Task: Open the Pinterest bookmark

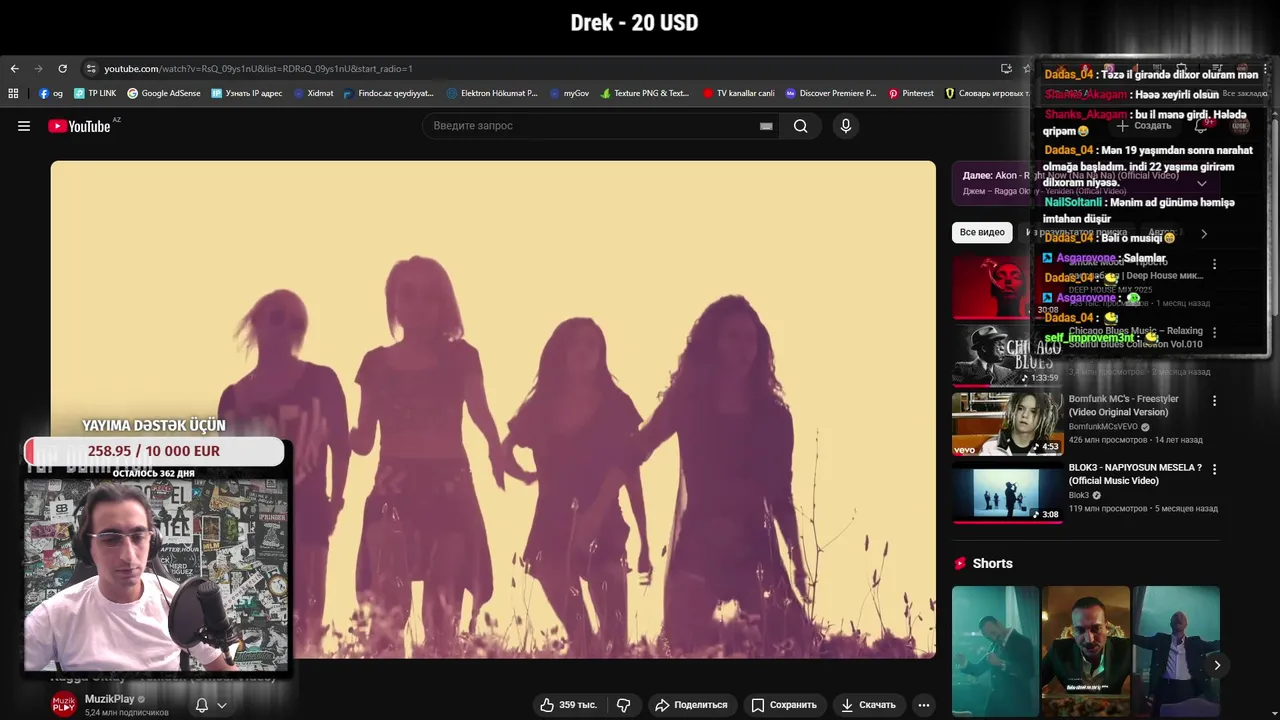Action: click(x=911, y=93)
